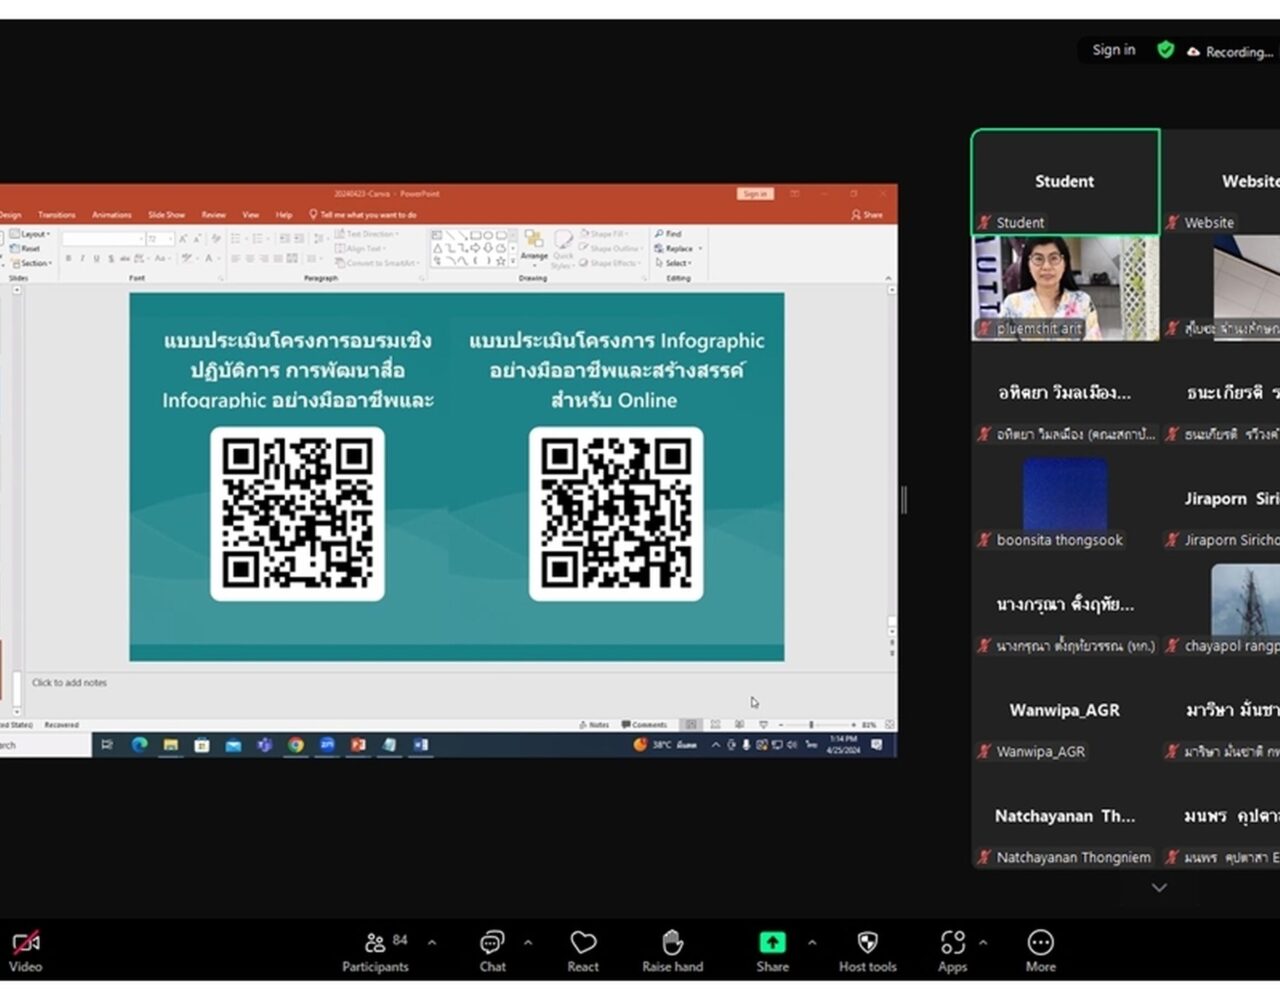Switch to Slide Sorter view in status bar

[715, 725]
